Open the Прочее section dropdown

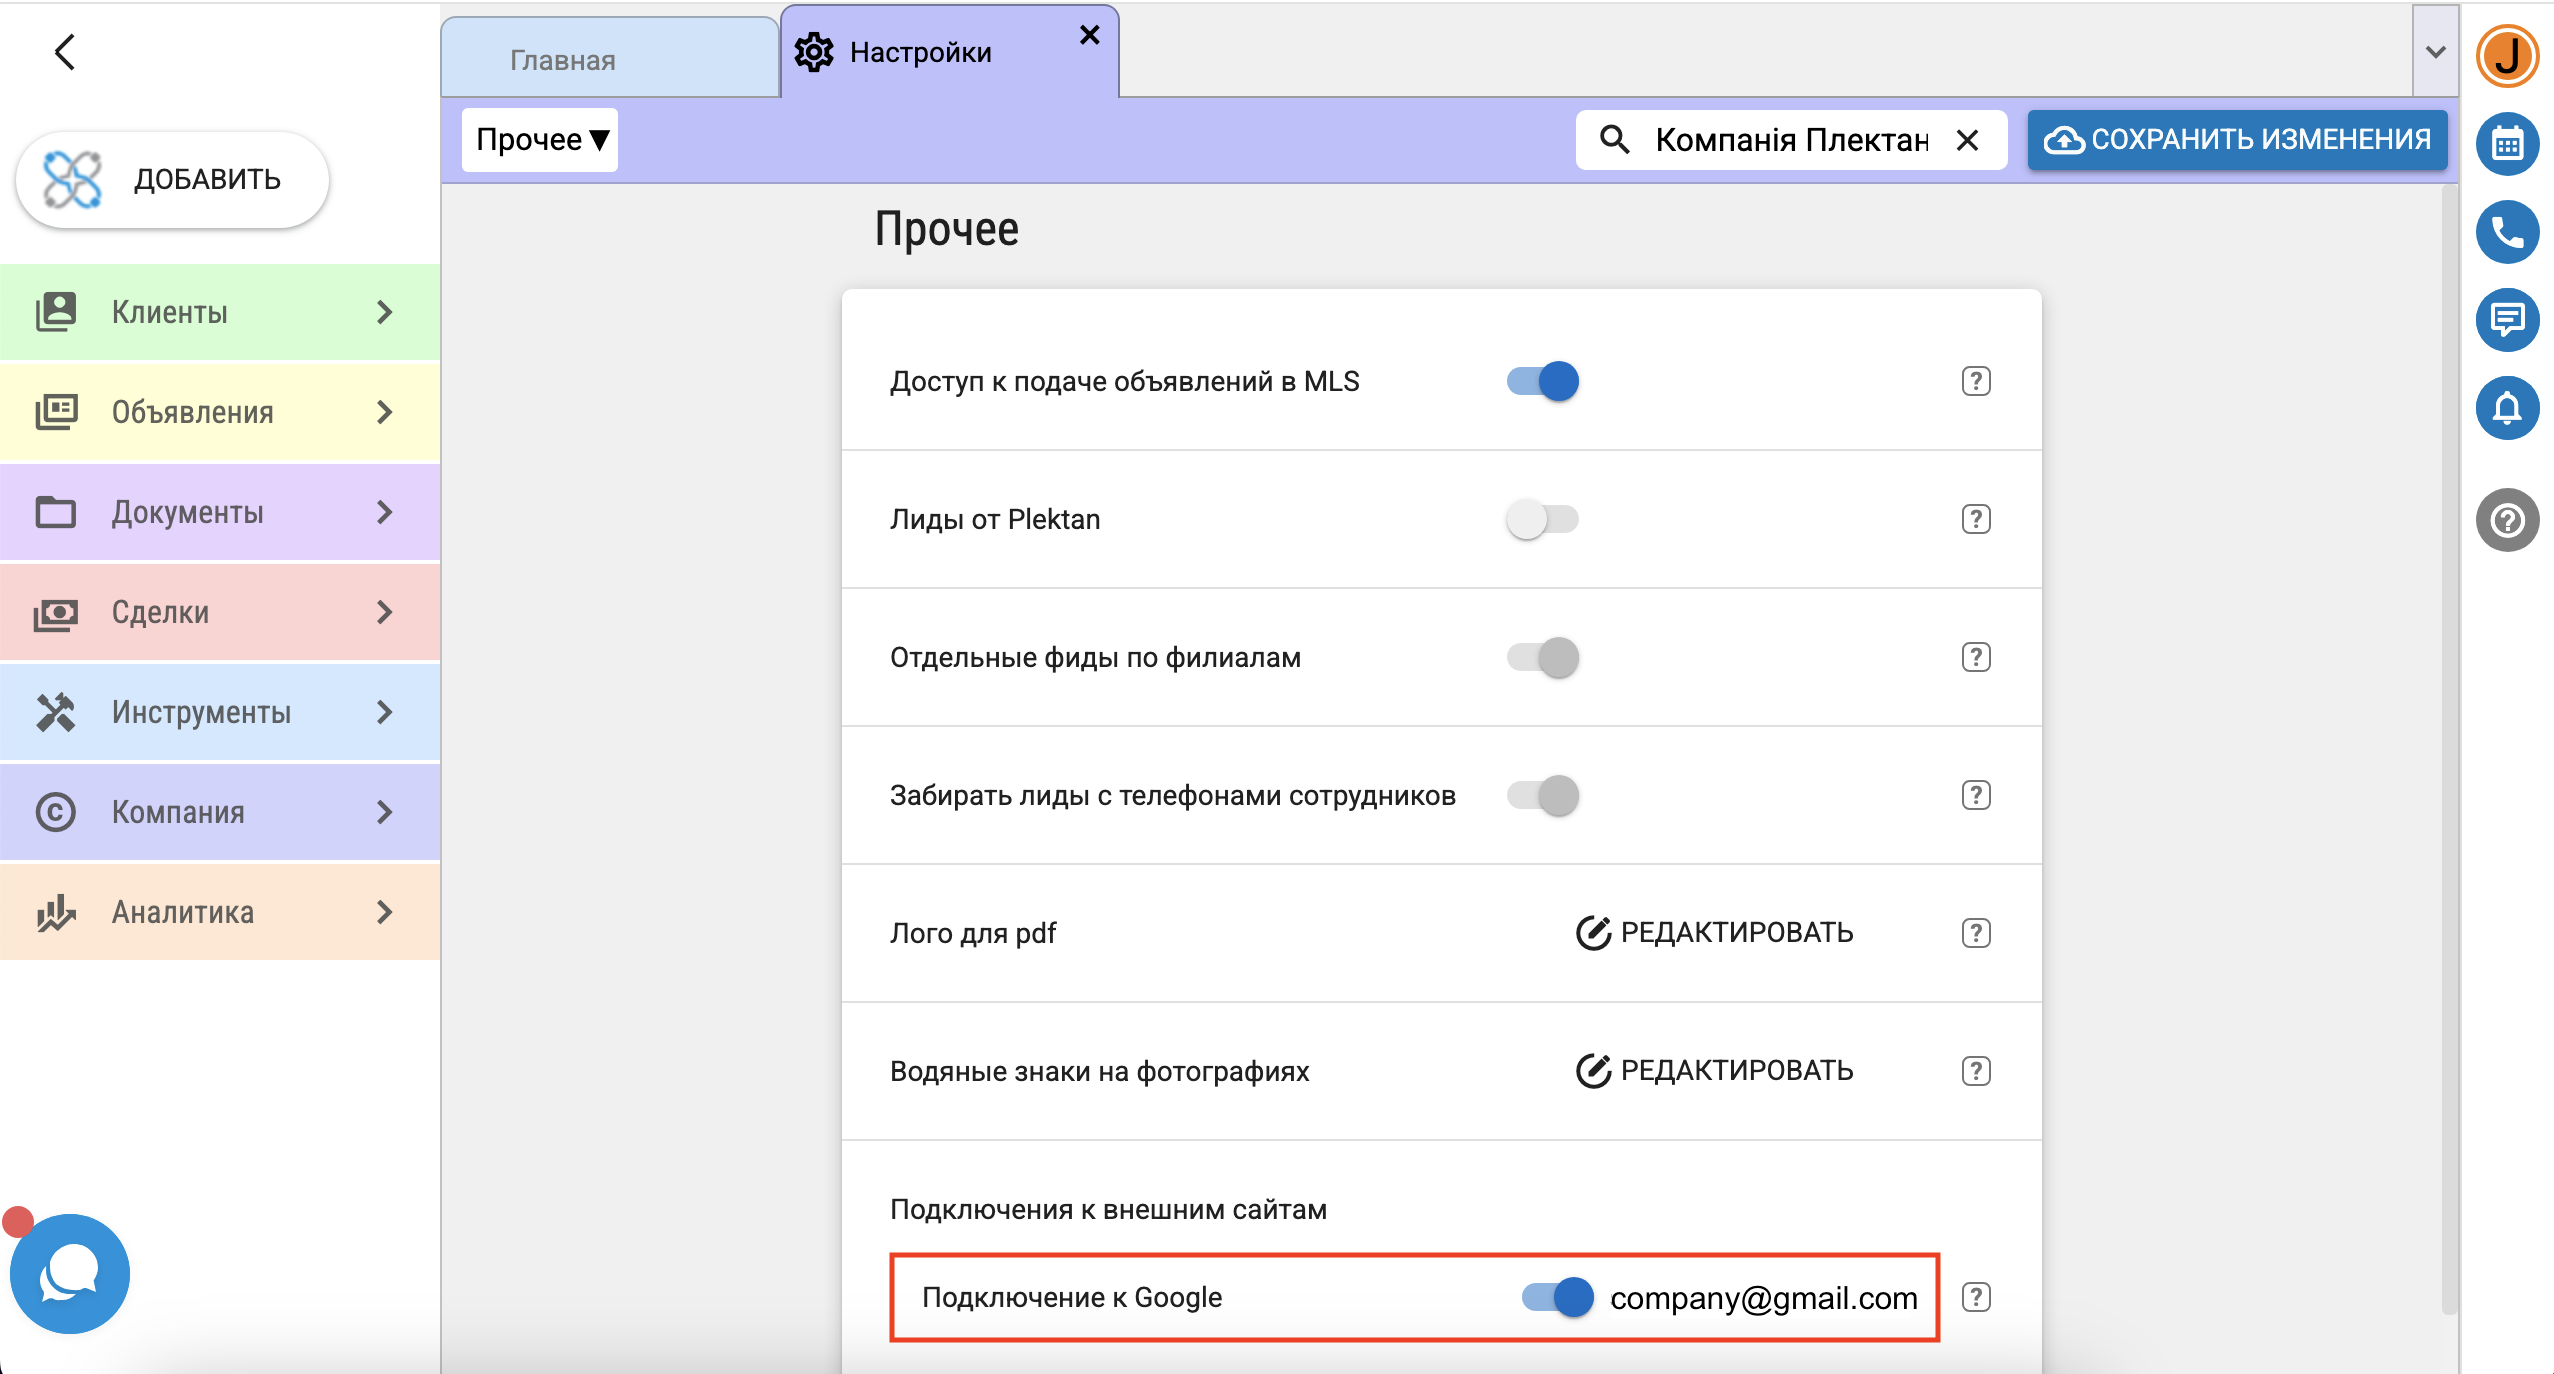[x=540, y=140]
